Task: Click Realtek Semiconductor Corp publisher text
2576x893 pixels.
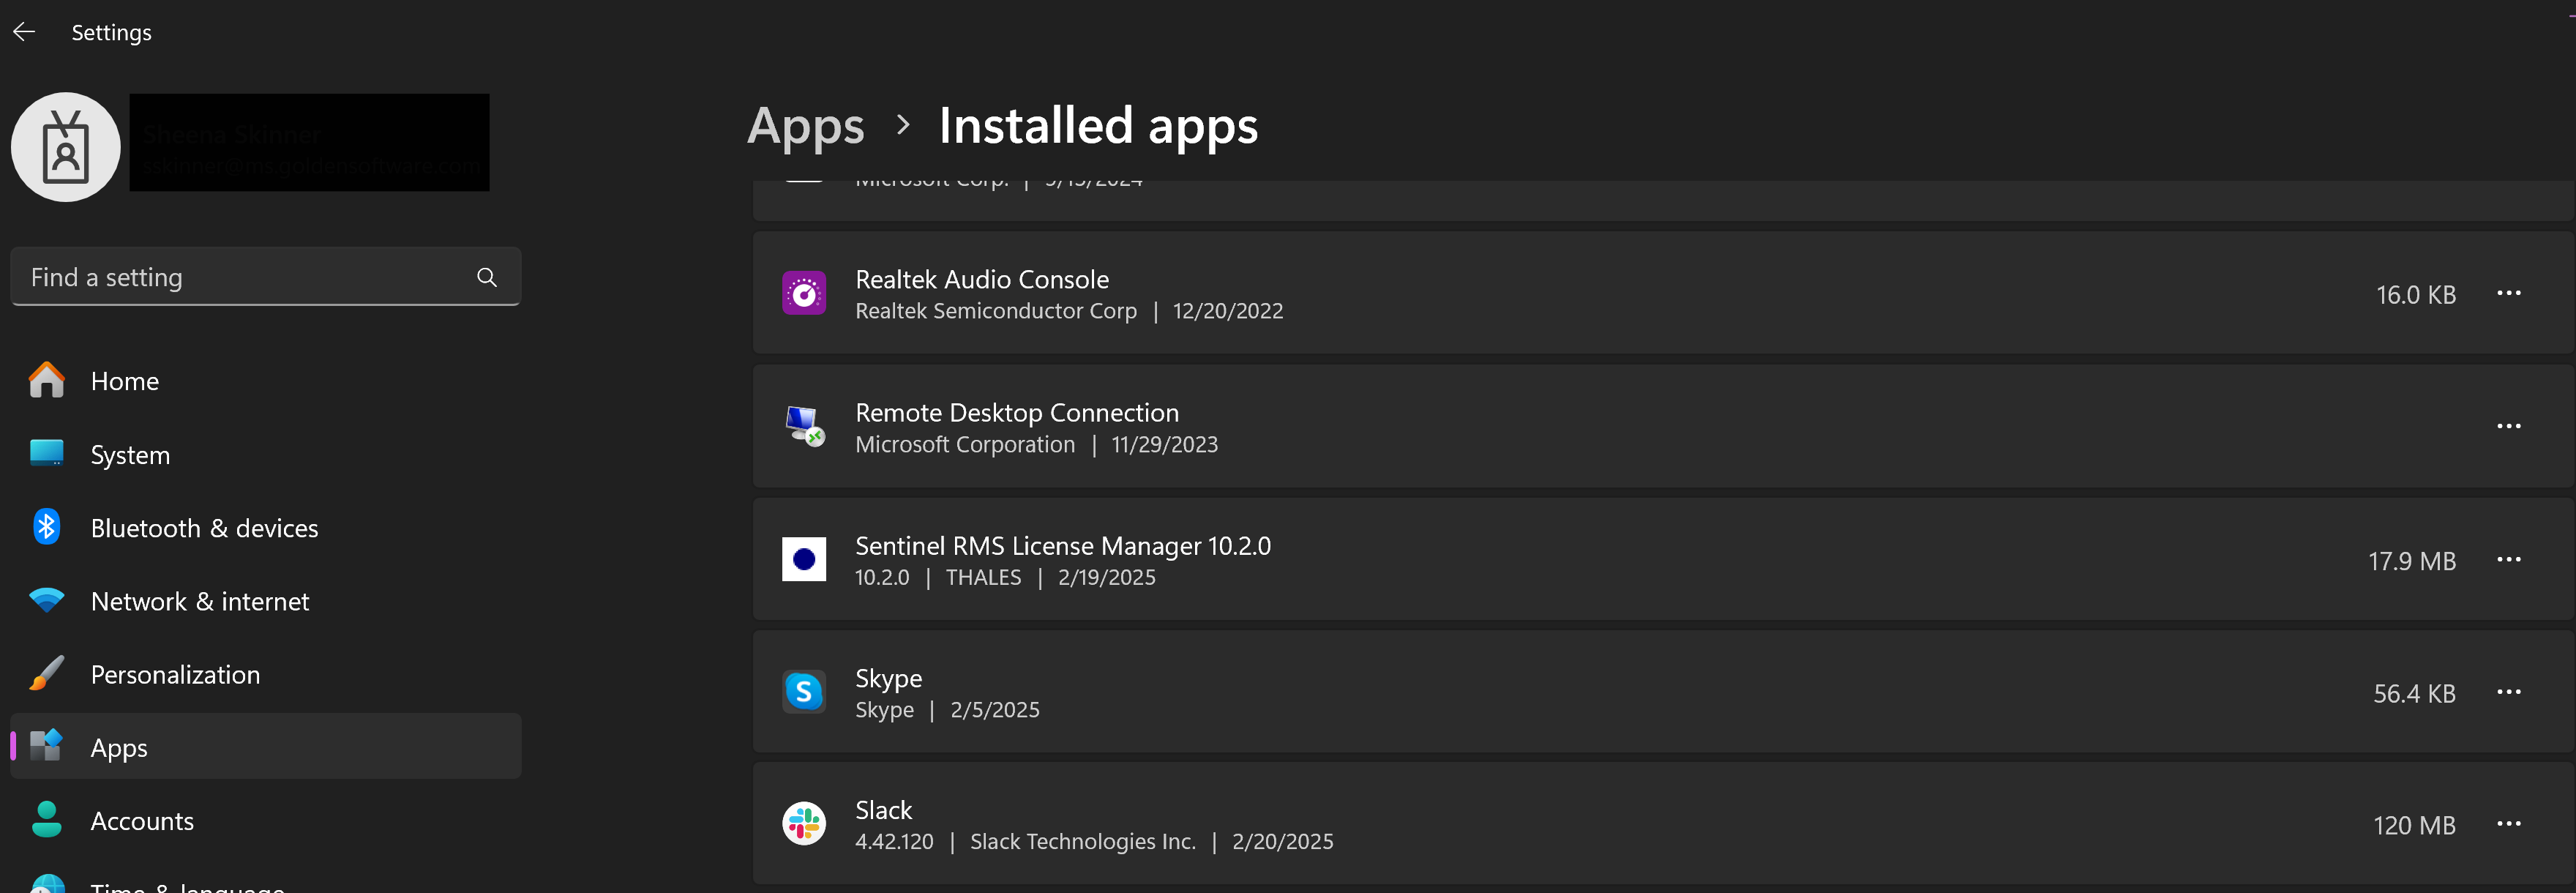Action: (x=996, y=311)
